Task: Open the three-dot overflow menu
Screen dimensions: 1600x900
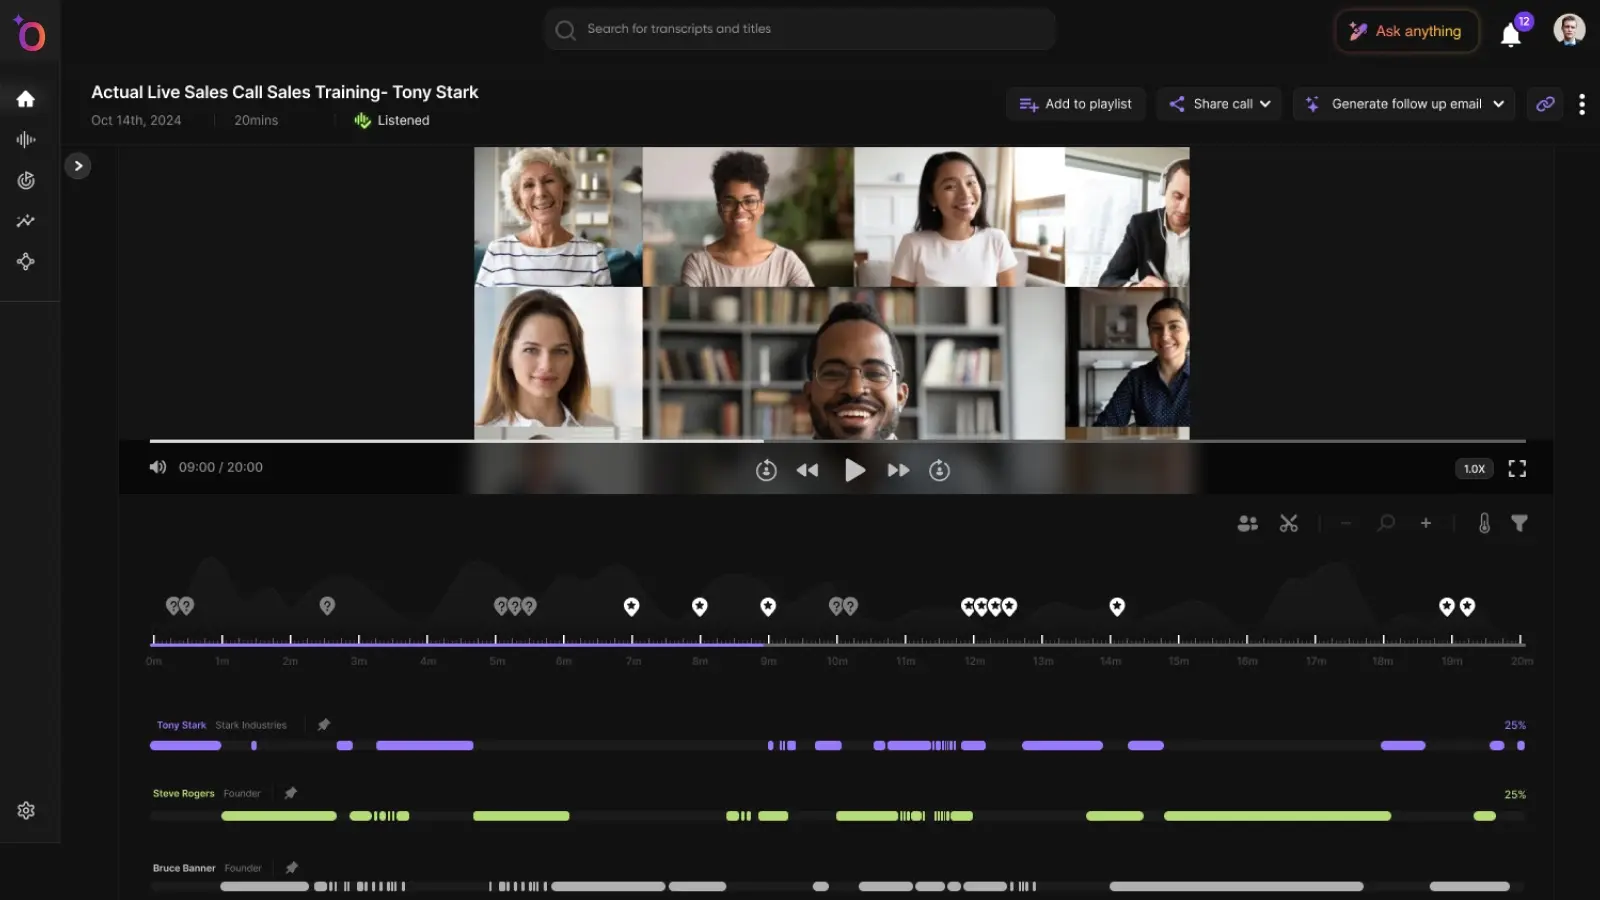Action: (1582, 103)
